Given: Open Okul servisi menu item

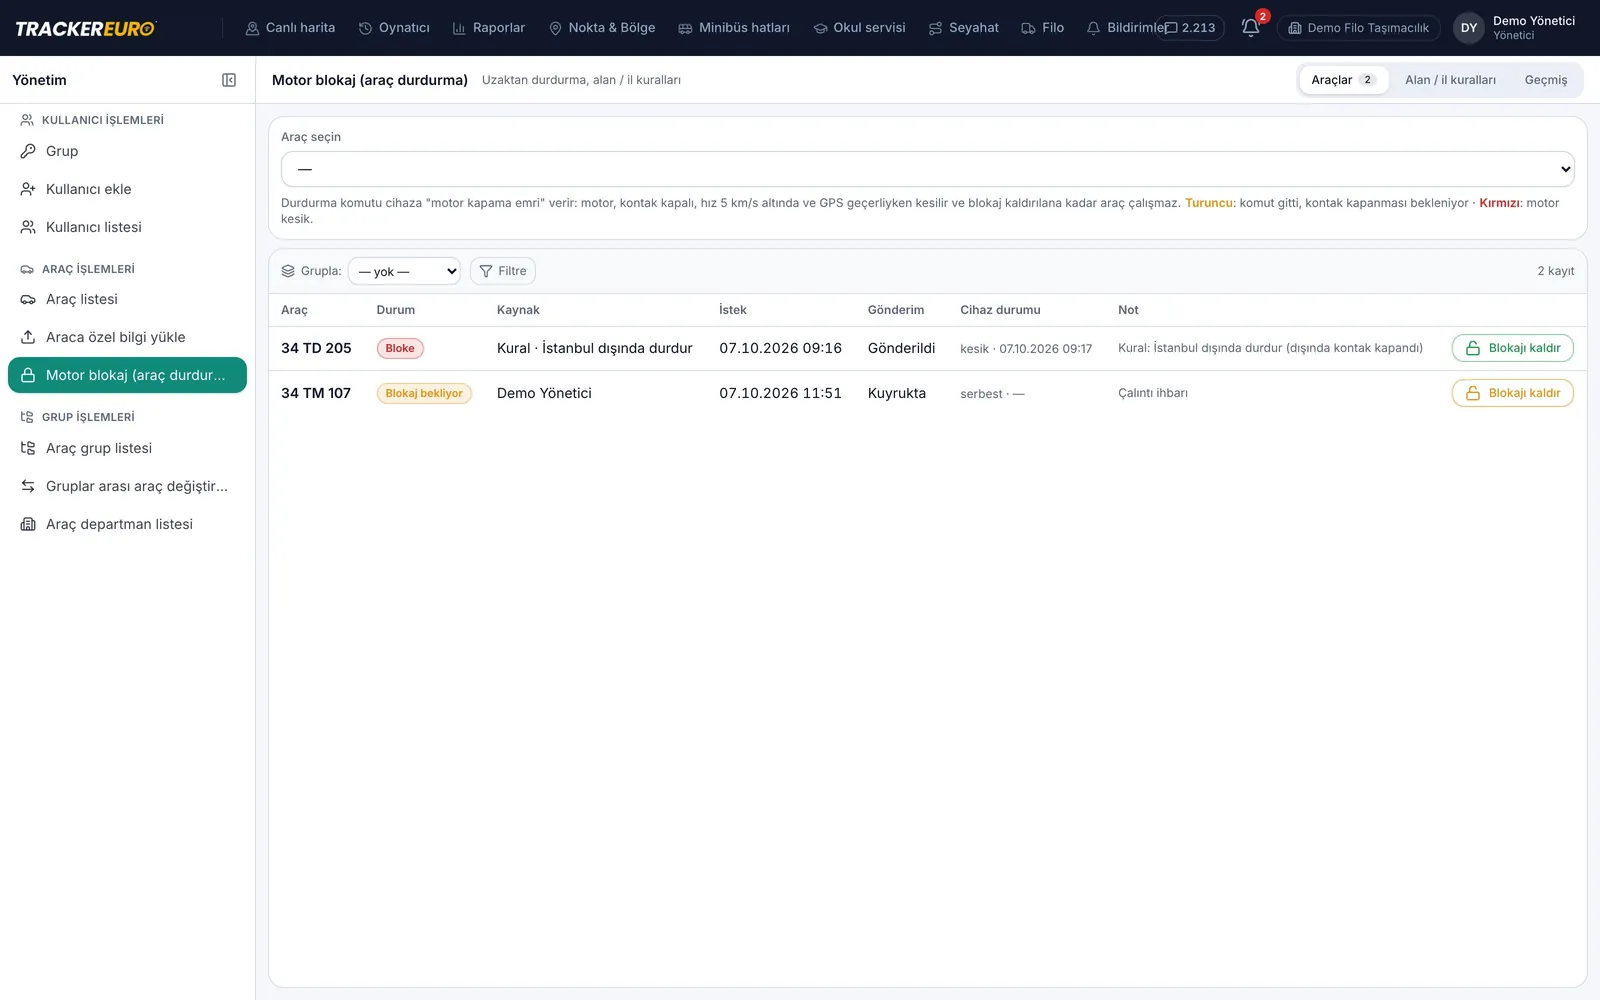Looking at the screenshot, I should point(859,28).
